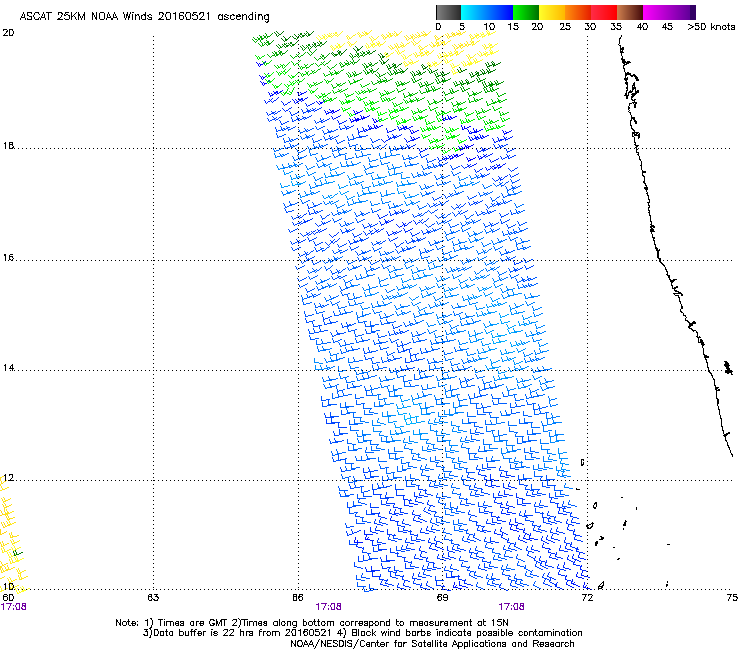Click the '17:08' time between longitudes 69 and 72
The image size is (740, 650).
[x=512, y=607]
